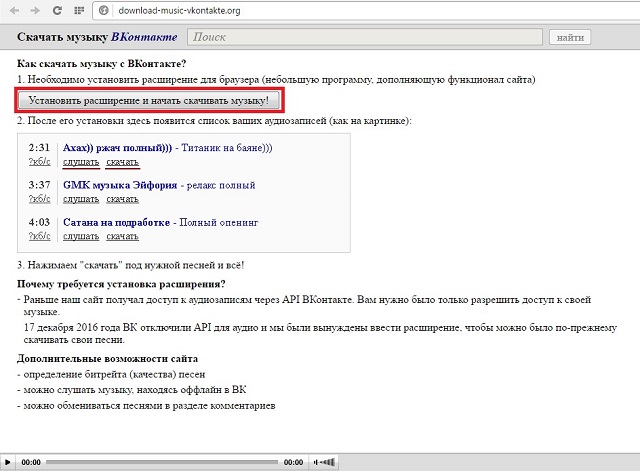The image size is (640, 471).
Task: Click the ?кб/с bitrate under 3:37
Action: pos(40,199)
